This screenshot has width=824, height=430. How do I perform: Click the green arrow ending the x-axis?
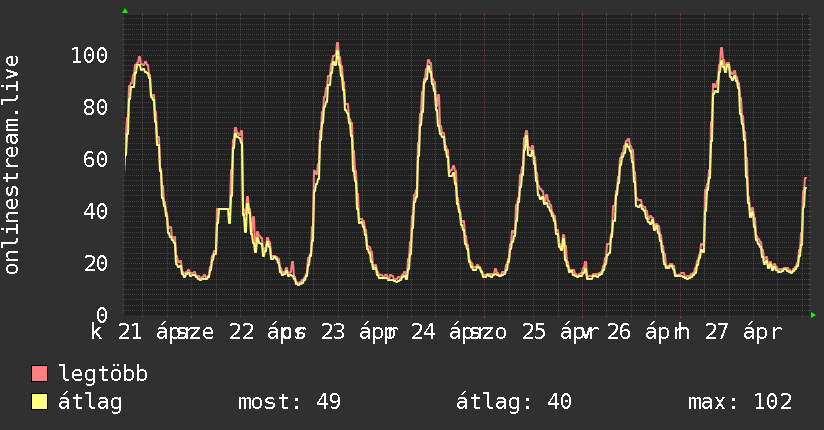(x=813, y=315)
